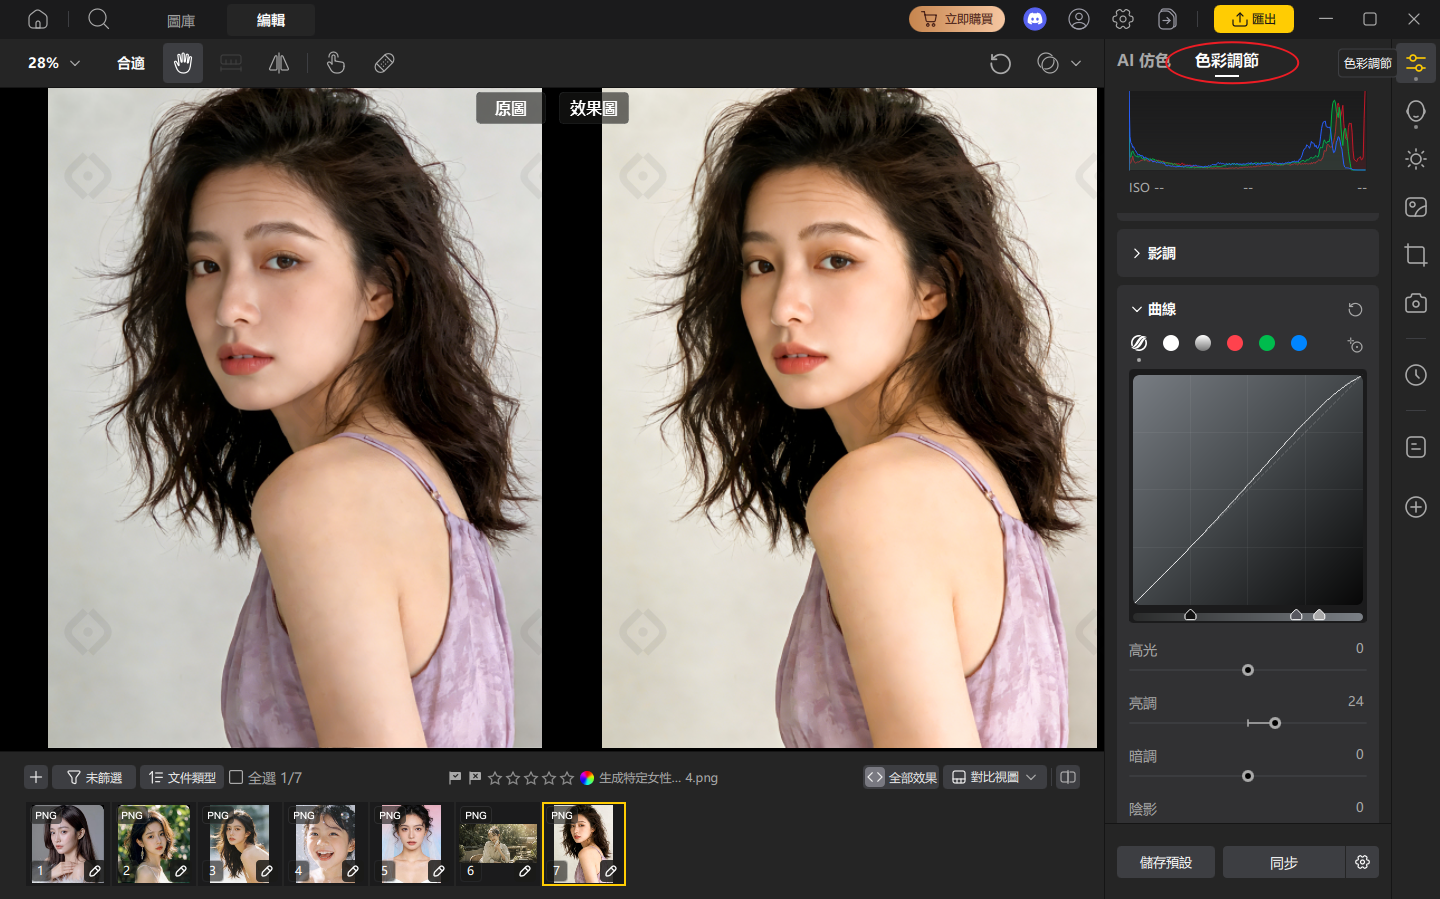
Task: Click the overlapping circles mask icon
Action: click(x=1048, y=63)
